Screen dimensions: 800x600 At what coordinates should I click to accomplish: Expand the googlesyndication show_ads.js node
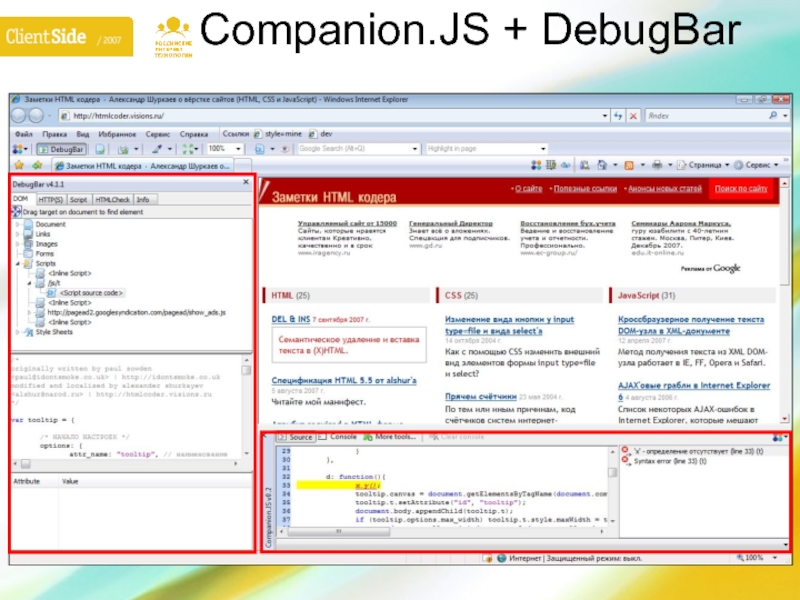tap(30, 312)
